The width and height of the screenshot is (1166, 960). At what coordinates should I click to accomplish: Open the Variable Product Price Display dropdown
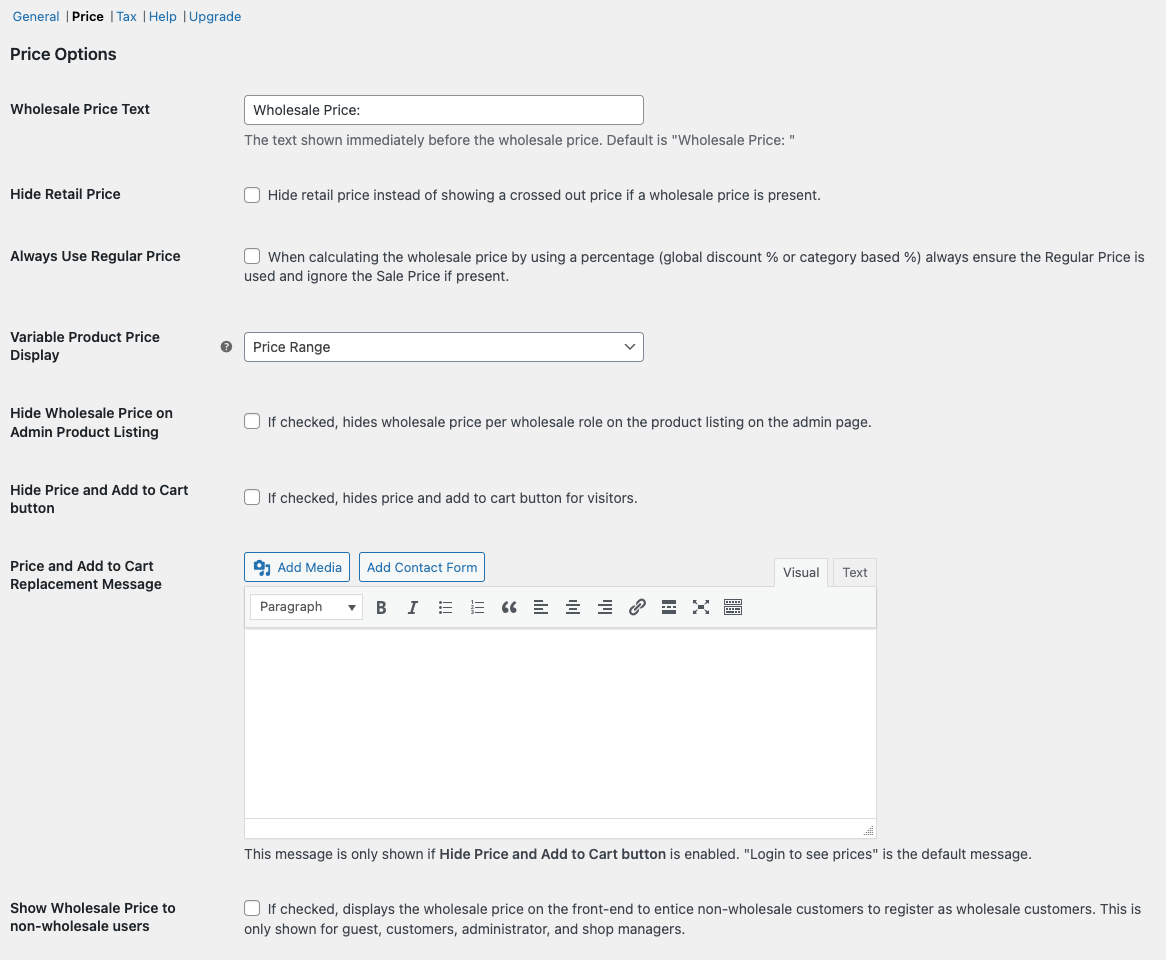(x=443, y=347)
